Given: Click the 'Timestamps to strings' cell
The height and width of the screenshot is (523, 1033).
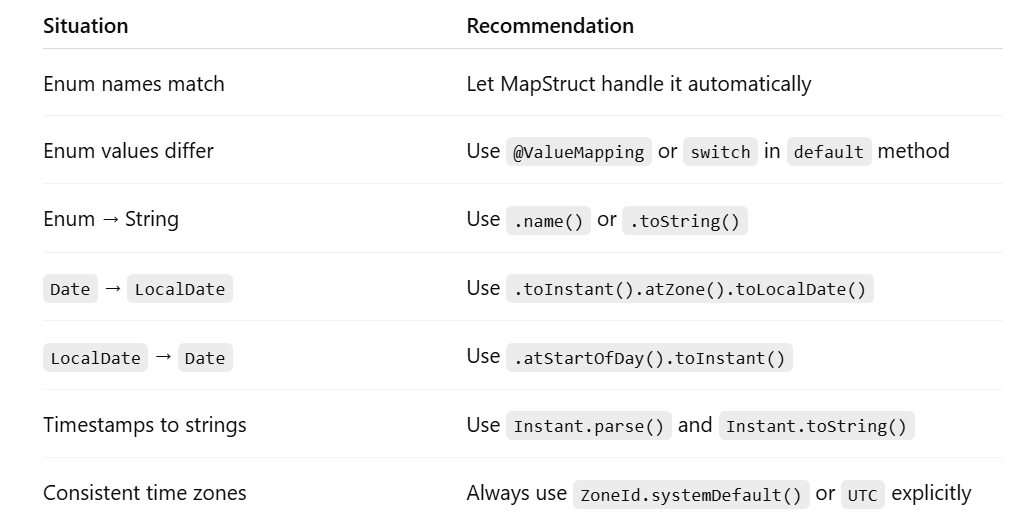Looking at the screenshot, I should click(145, 425).
